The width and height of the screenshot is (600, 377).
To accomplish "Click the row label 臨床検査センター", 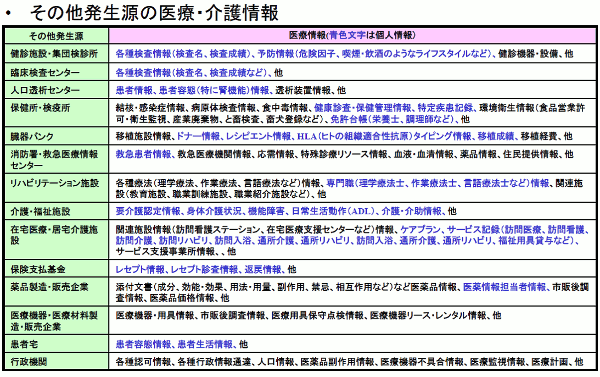I will click(x=45, y=72).
